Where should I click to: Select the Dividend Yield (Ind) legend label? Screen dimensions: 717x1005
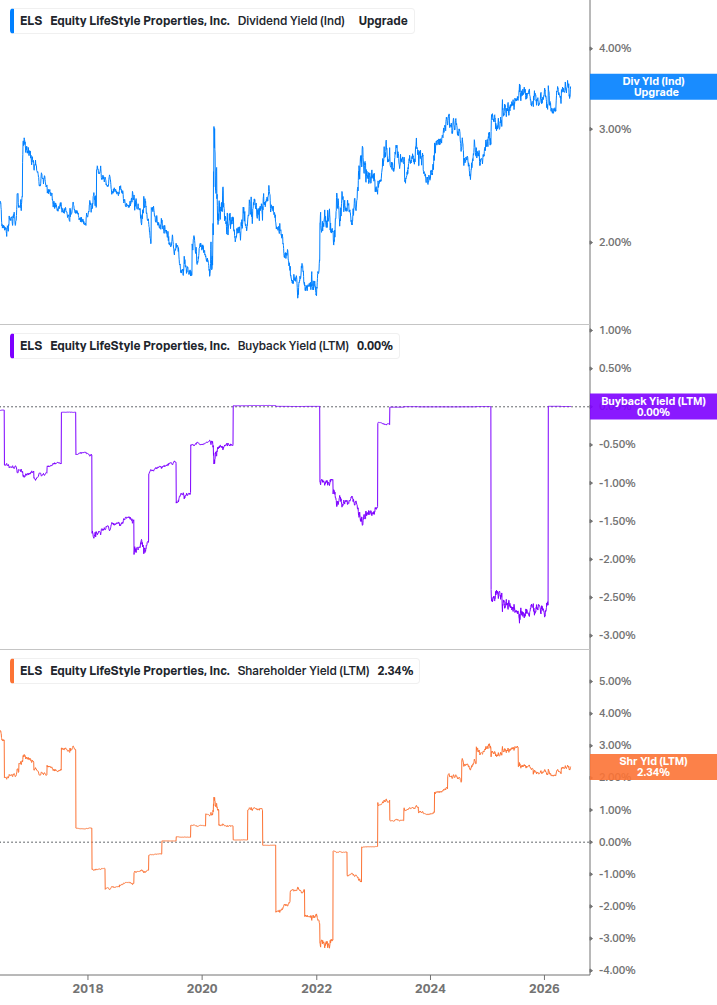pos(291,21)
